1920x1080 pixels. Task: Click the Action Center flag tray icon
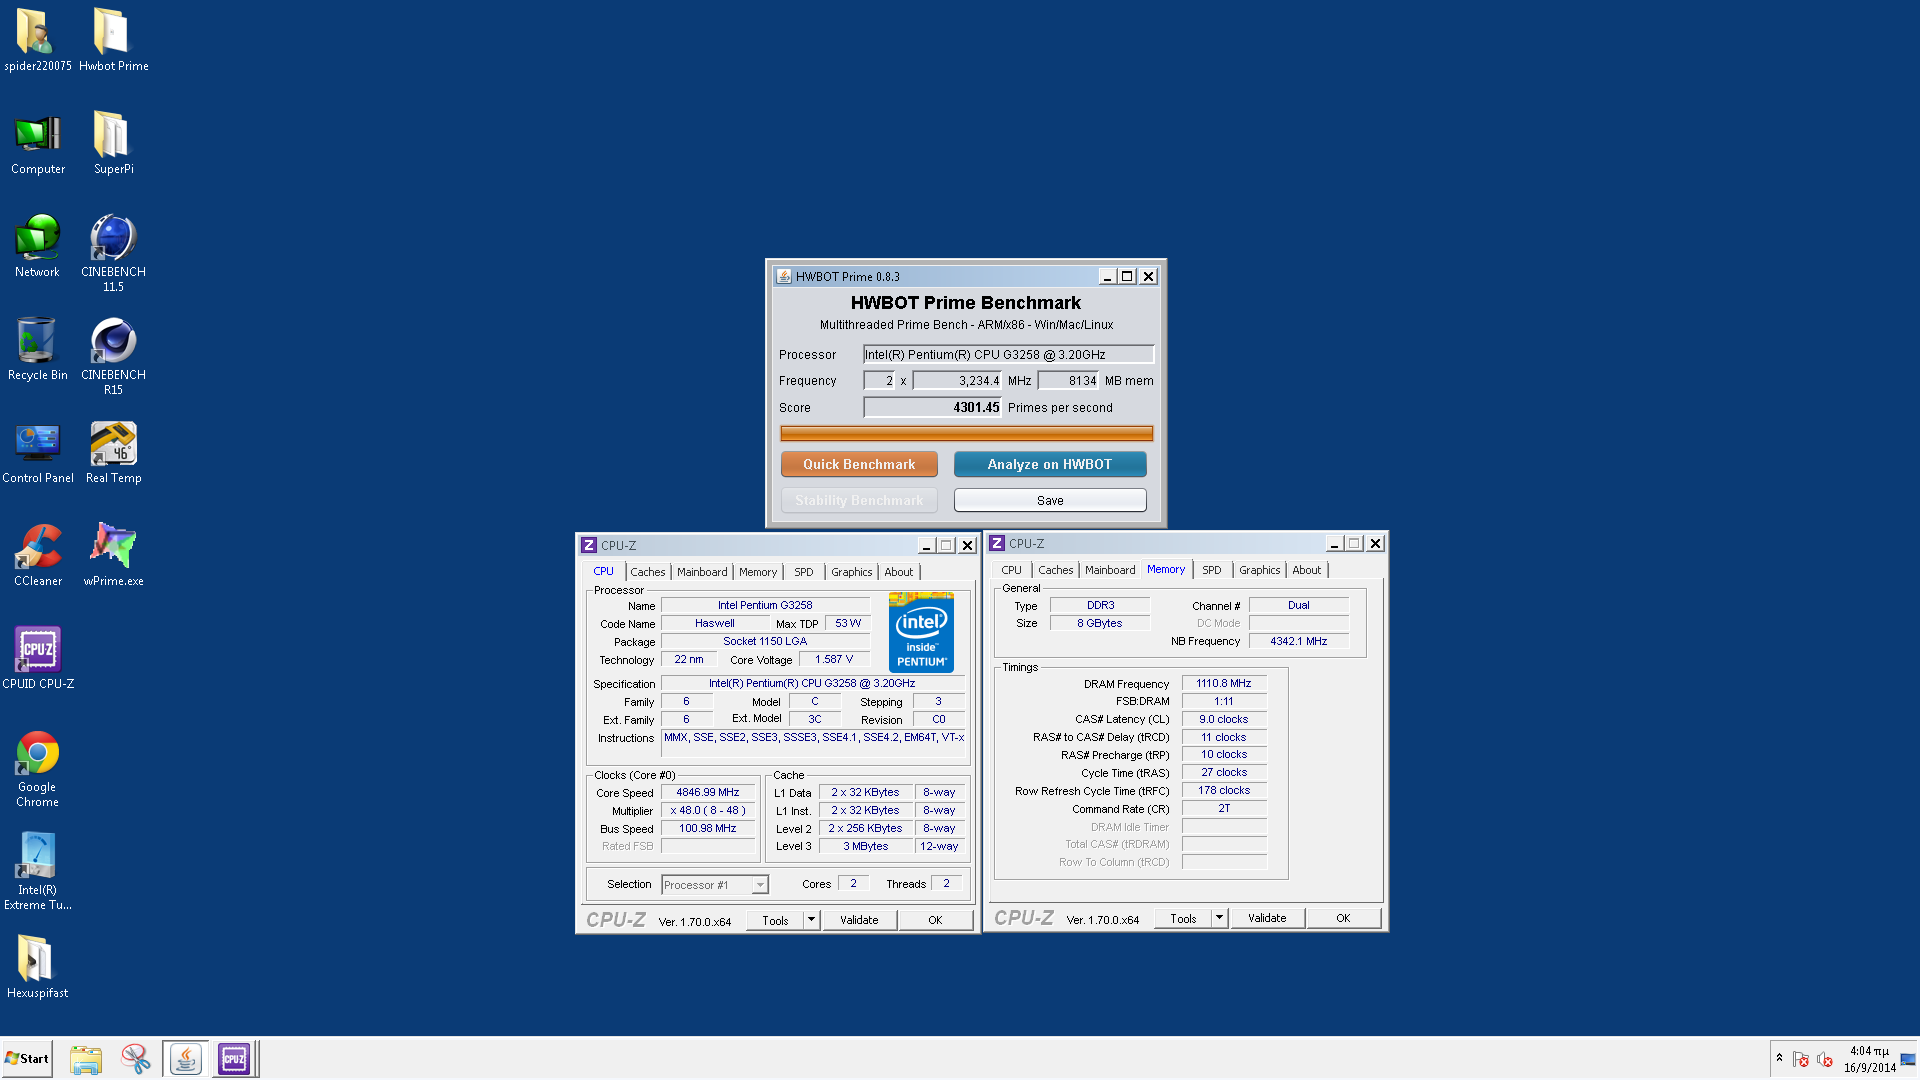(1801, 1059)
